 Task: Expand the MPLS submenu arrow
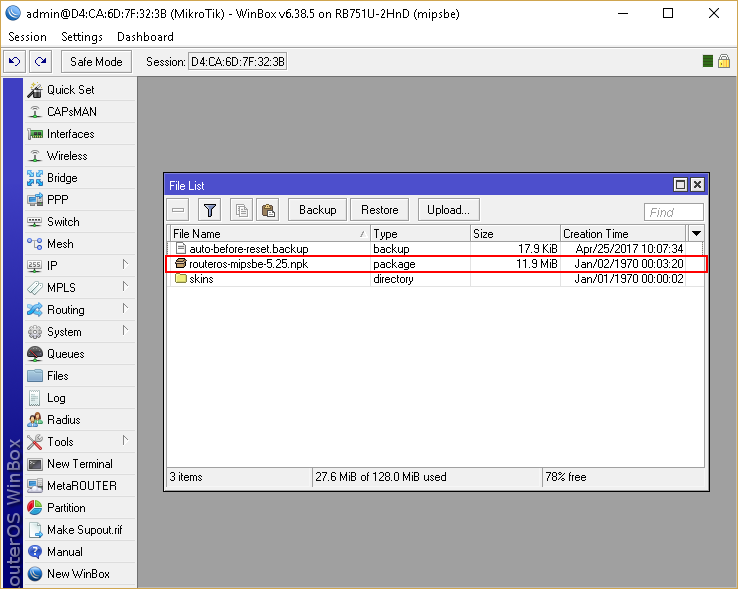[x=125, y=286]
